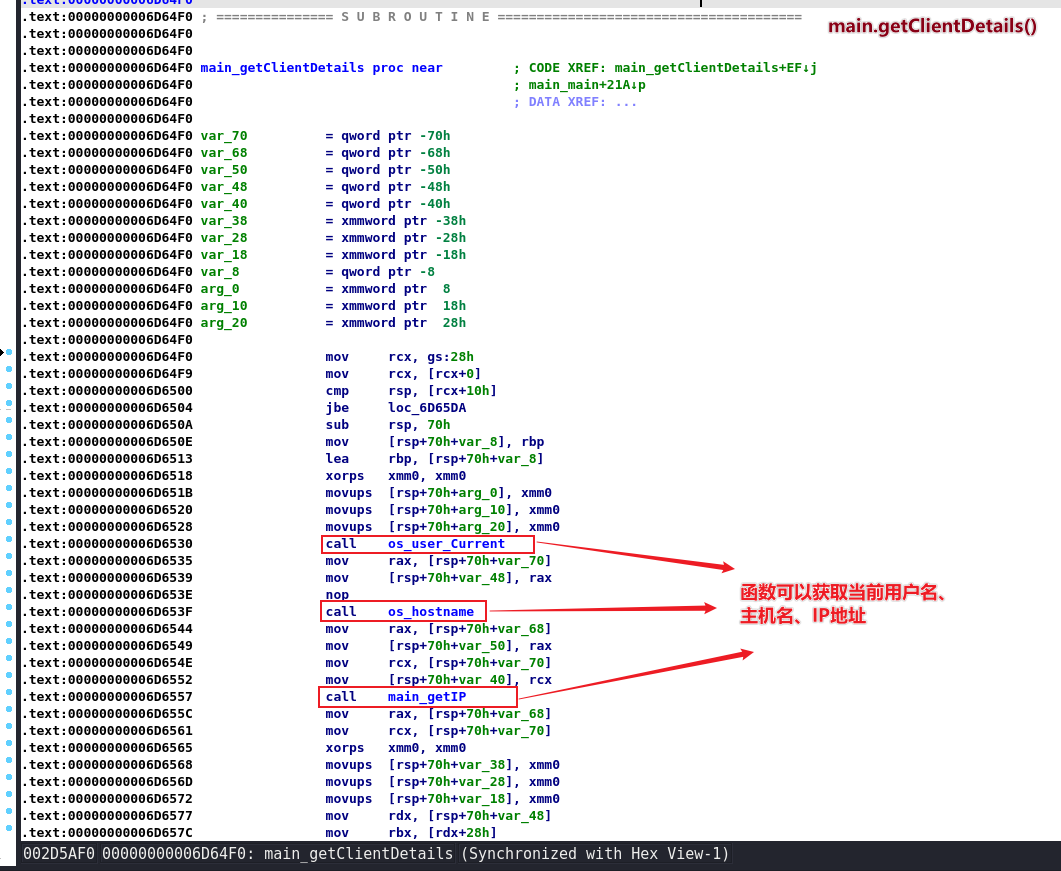Select arg_20 stack variable definition
The width and height of the screenshot is (1061, 871).
coord(224,323)
